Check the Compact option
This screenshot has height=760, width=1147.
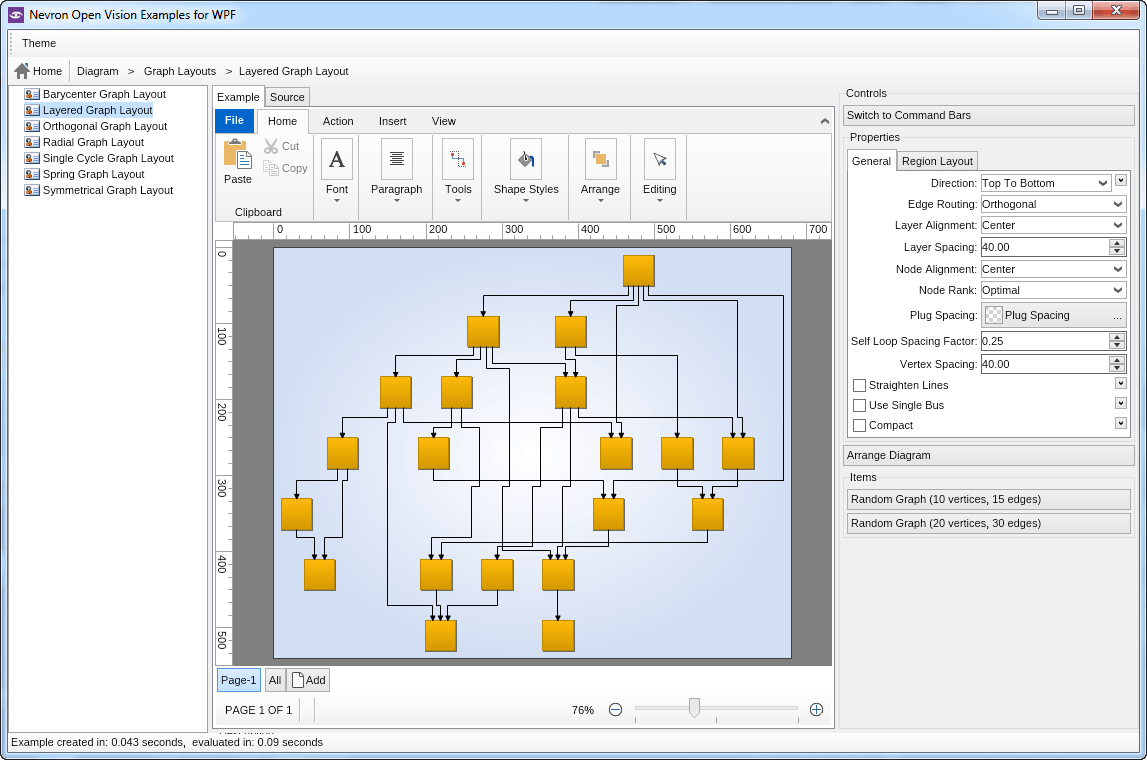coord(859,425)
